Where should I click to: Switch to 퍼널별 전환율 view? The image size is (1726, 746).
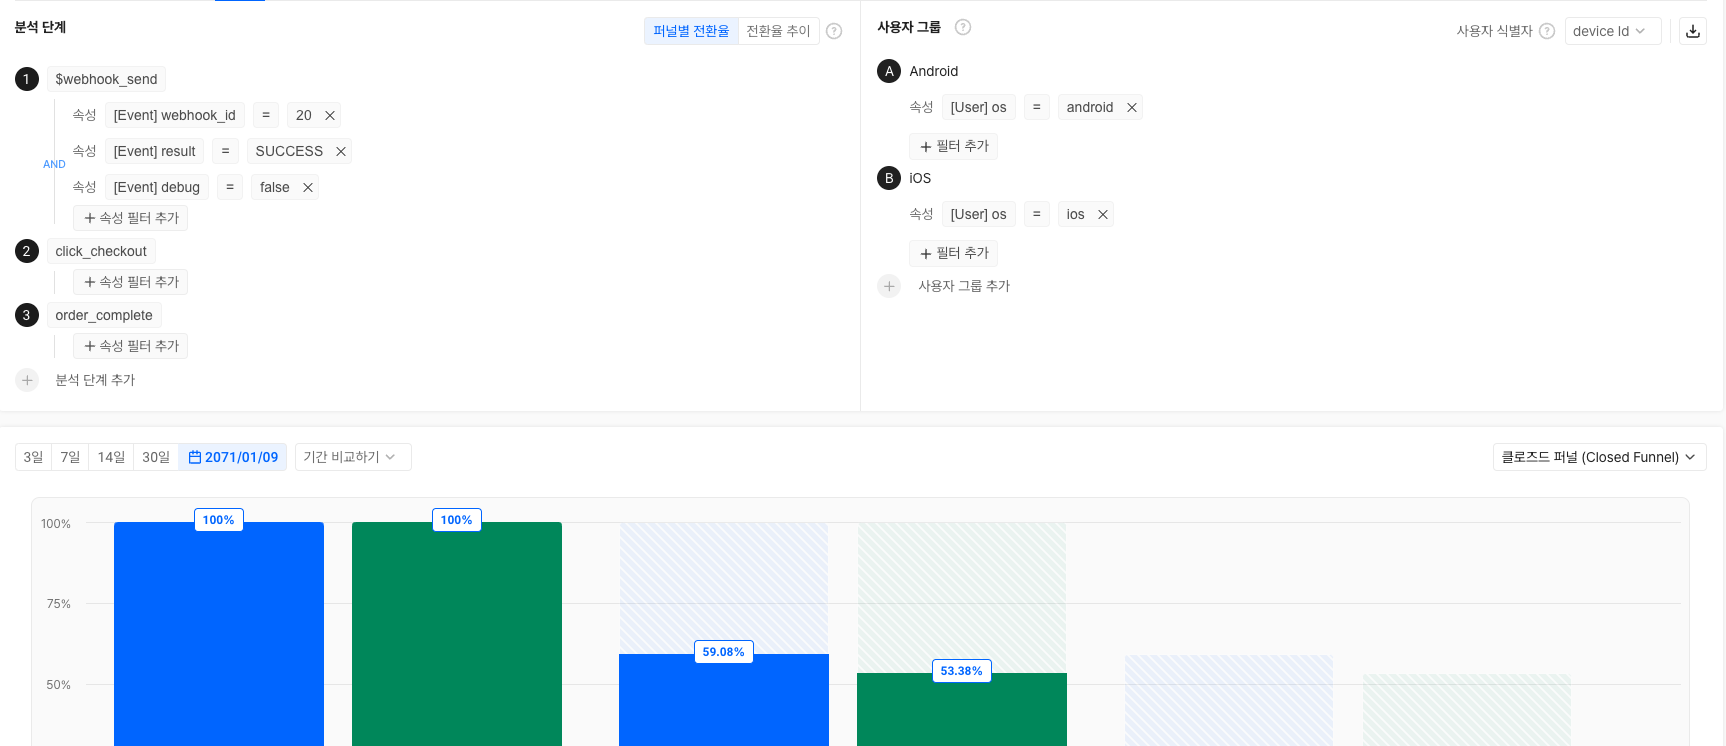pyautogui.click(x=691, y=31)
